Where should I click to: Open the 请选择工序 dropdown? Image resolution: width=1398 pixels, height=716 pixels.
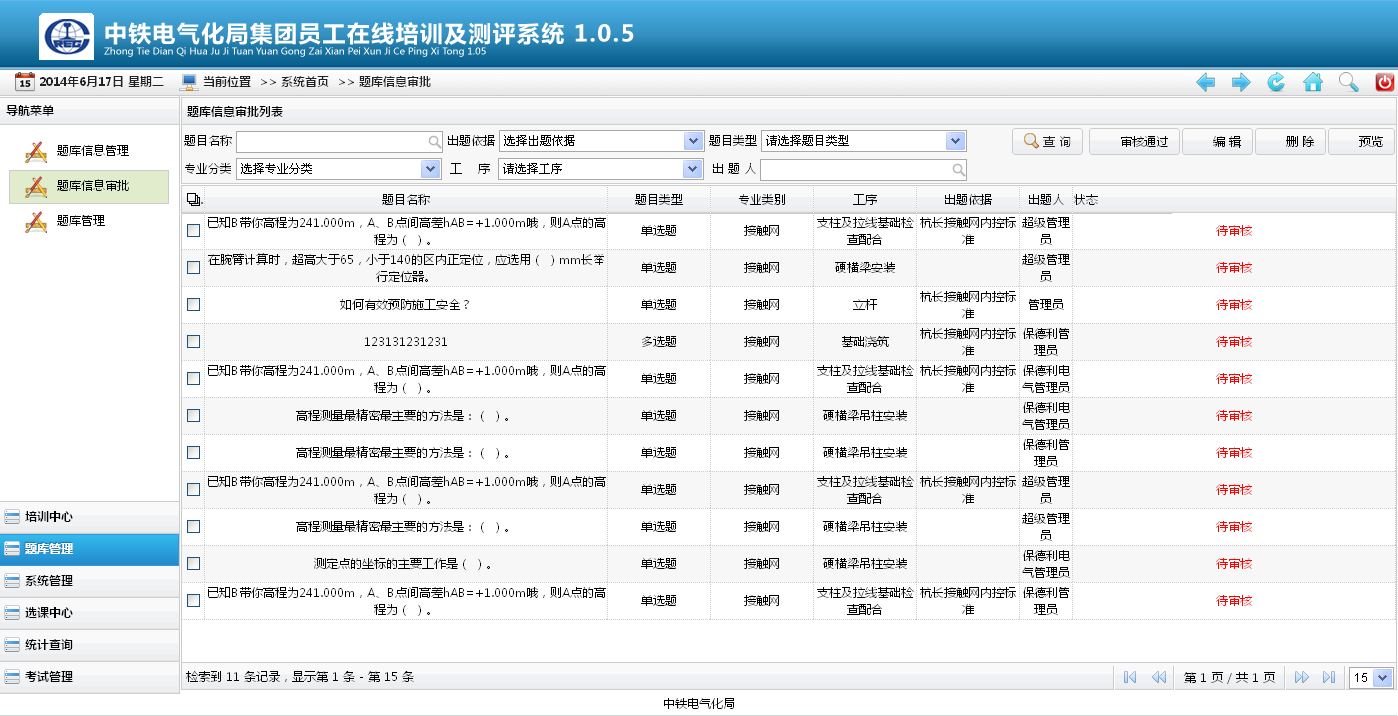click(601, 169)
